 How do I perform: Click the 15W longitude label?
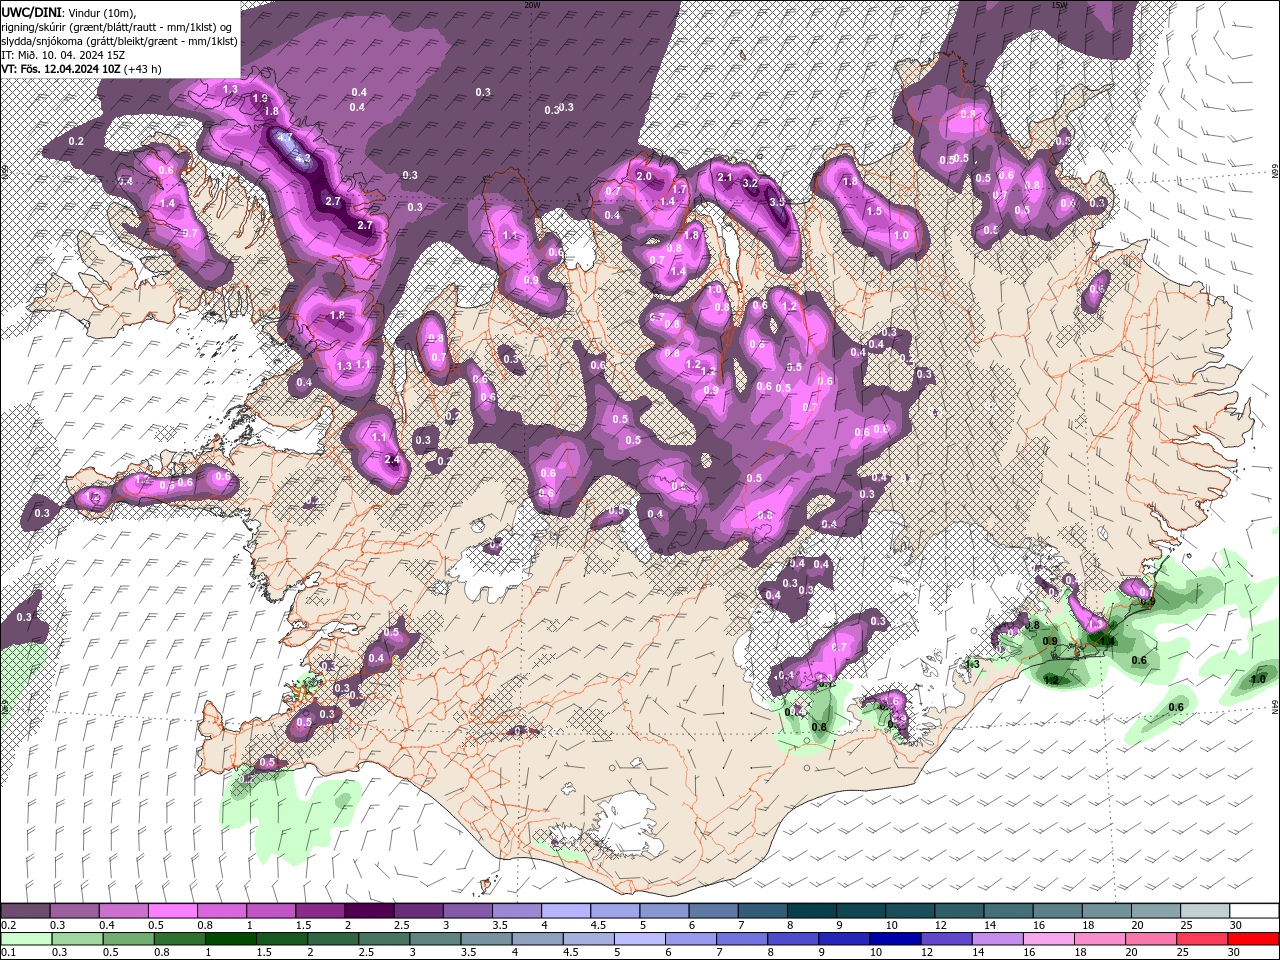point(1059,5)
